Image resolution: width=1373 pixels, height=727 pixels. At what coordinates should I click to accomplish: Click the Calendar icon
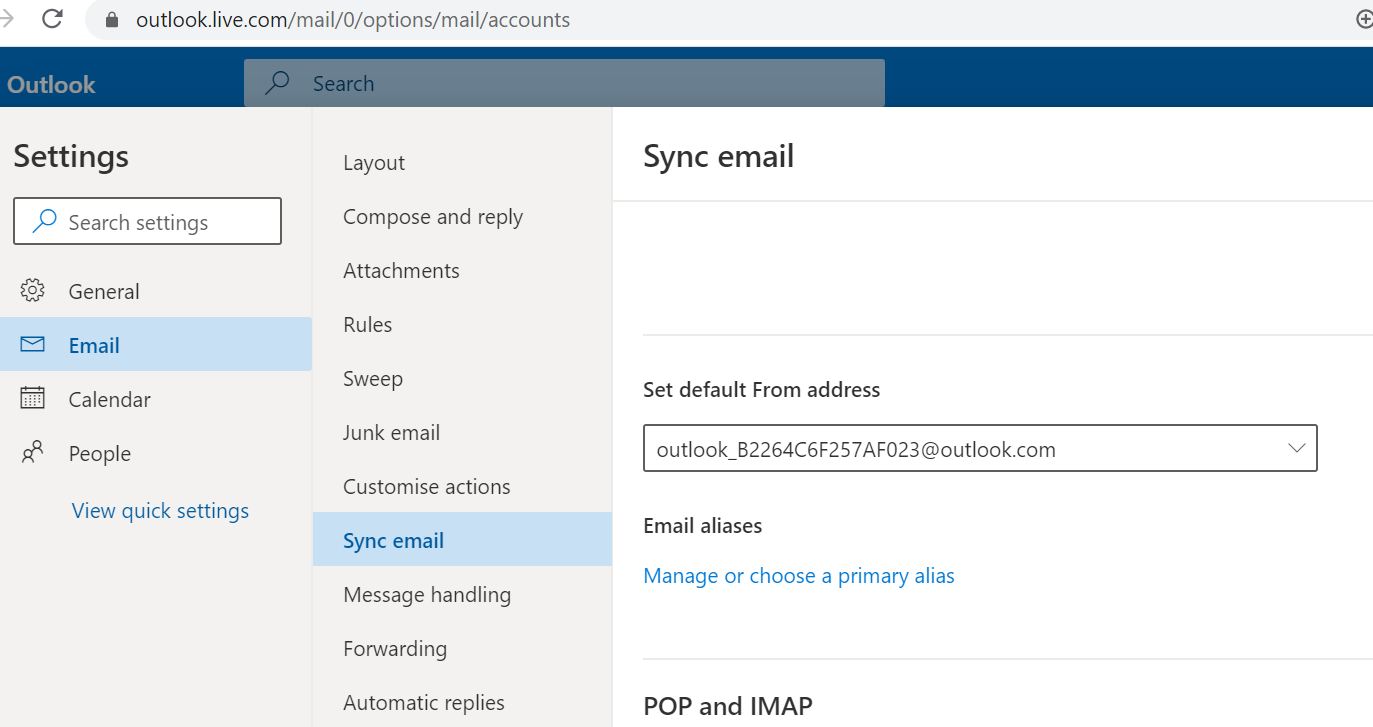tap(32, 398)
